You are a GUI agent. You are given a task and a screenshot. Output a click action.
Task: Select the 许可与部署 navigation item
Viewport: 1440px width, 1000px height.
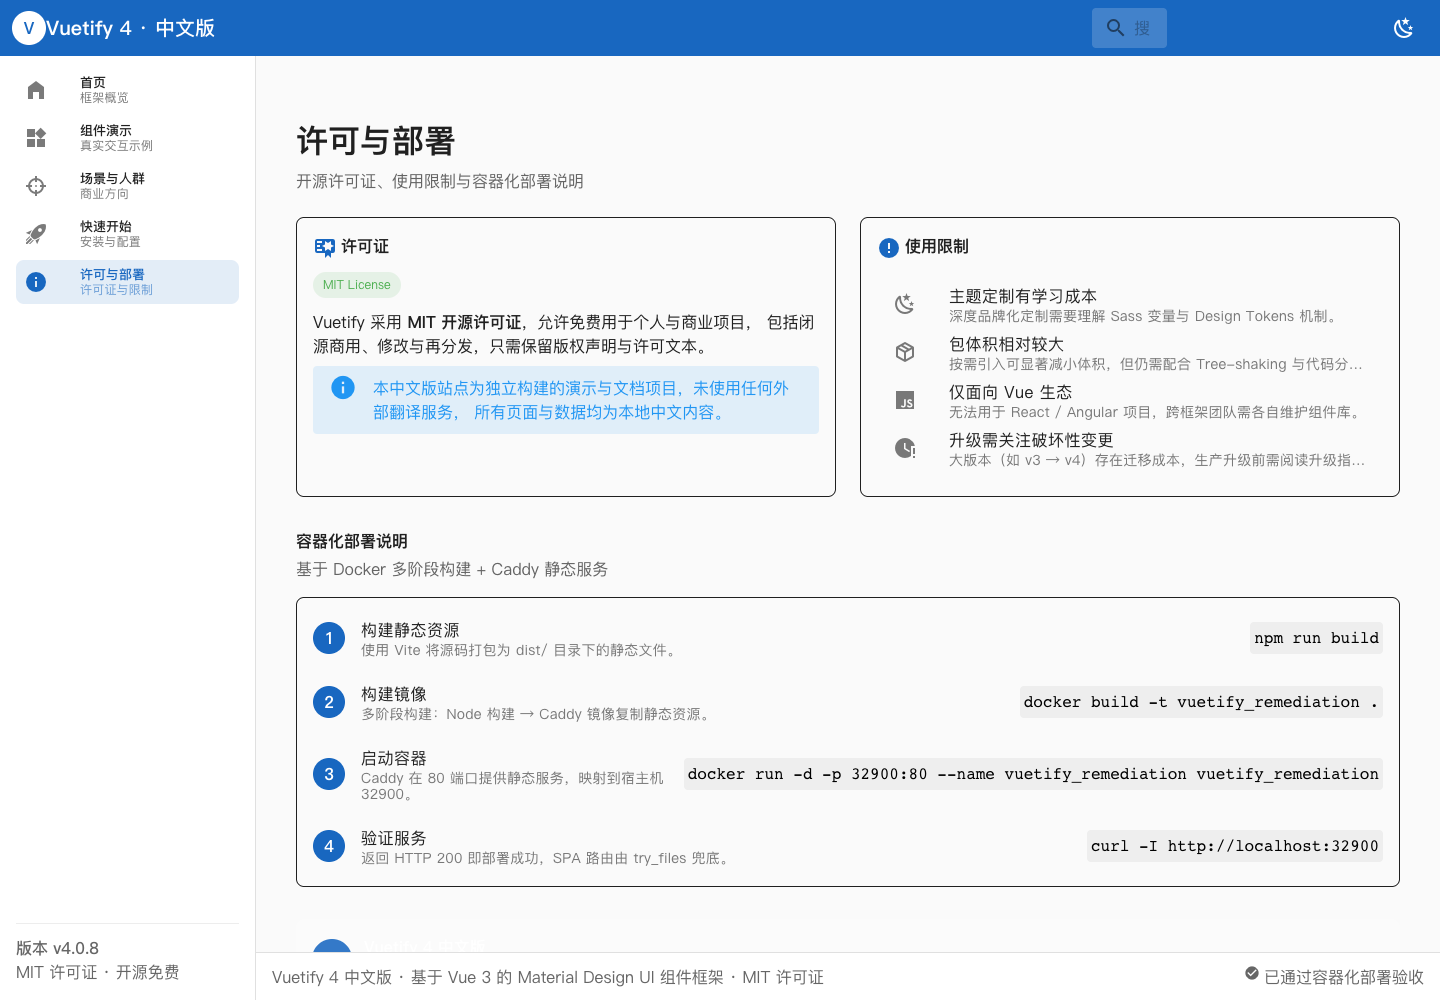coord(127,282)
